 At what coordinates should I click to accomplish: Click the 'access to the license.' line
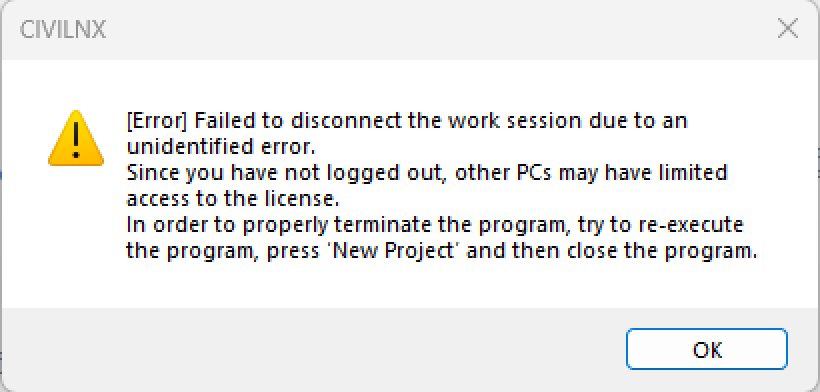click(x=233, y=199)
